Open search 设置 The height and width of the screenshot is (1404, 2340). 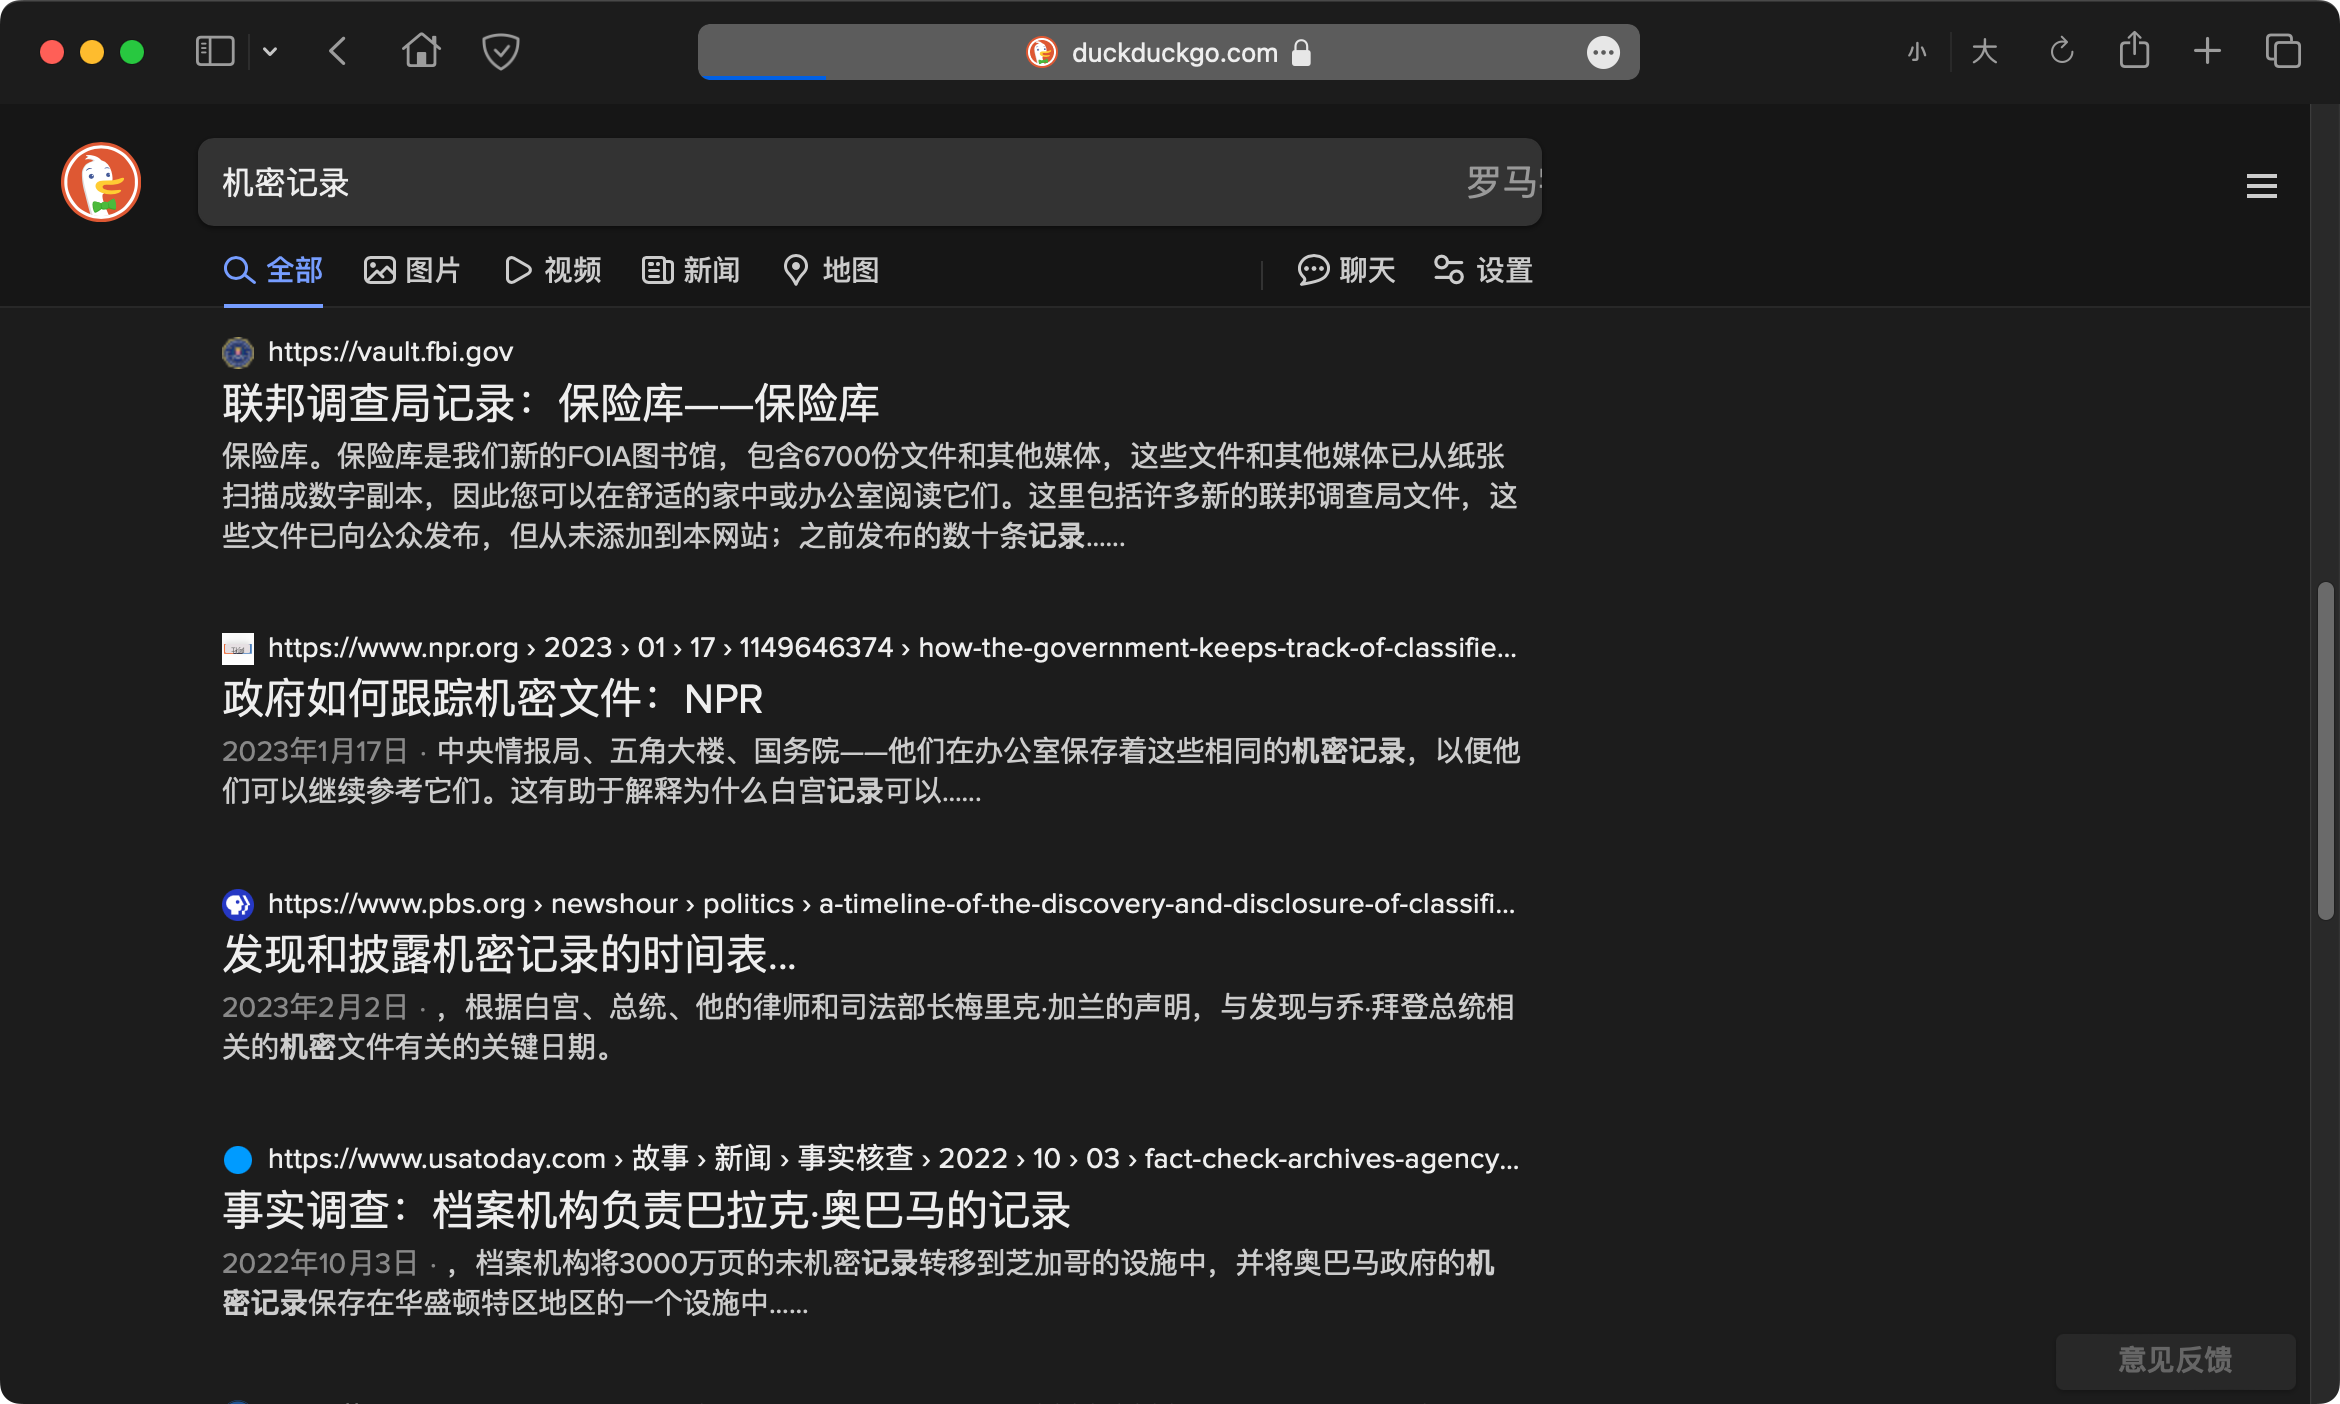coord(1483,270)
